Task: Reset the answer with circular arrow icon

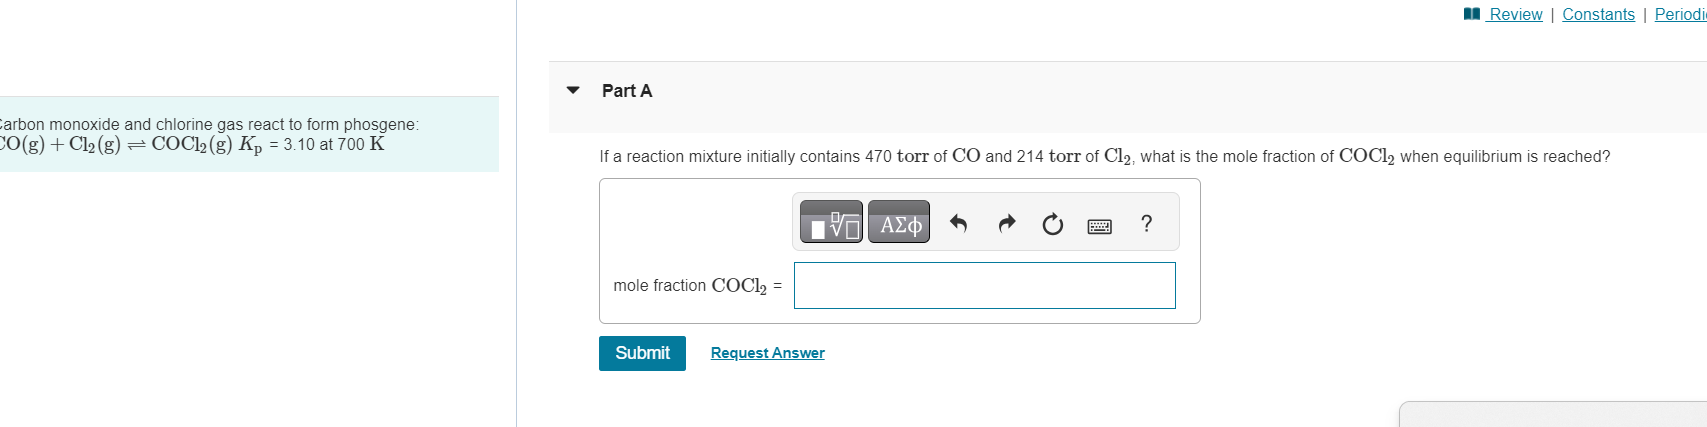Action: [1052, 224]
